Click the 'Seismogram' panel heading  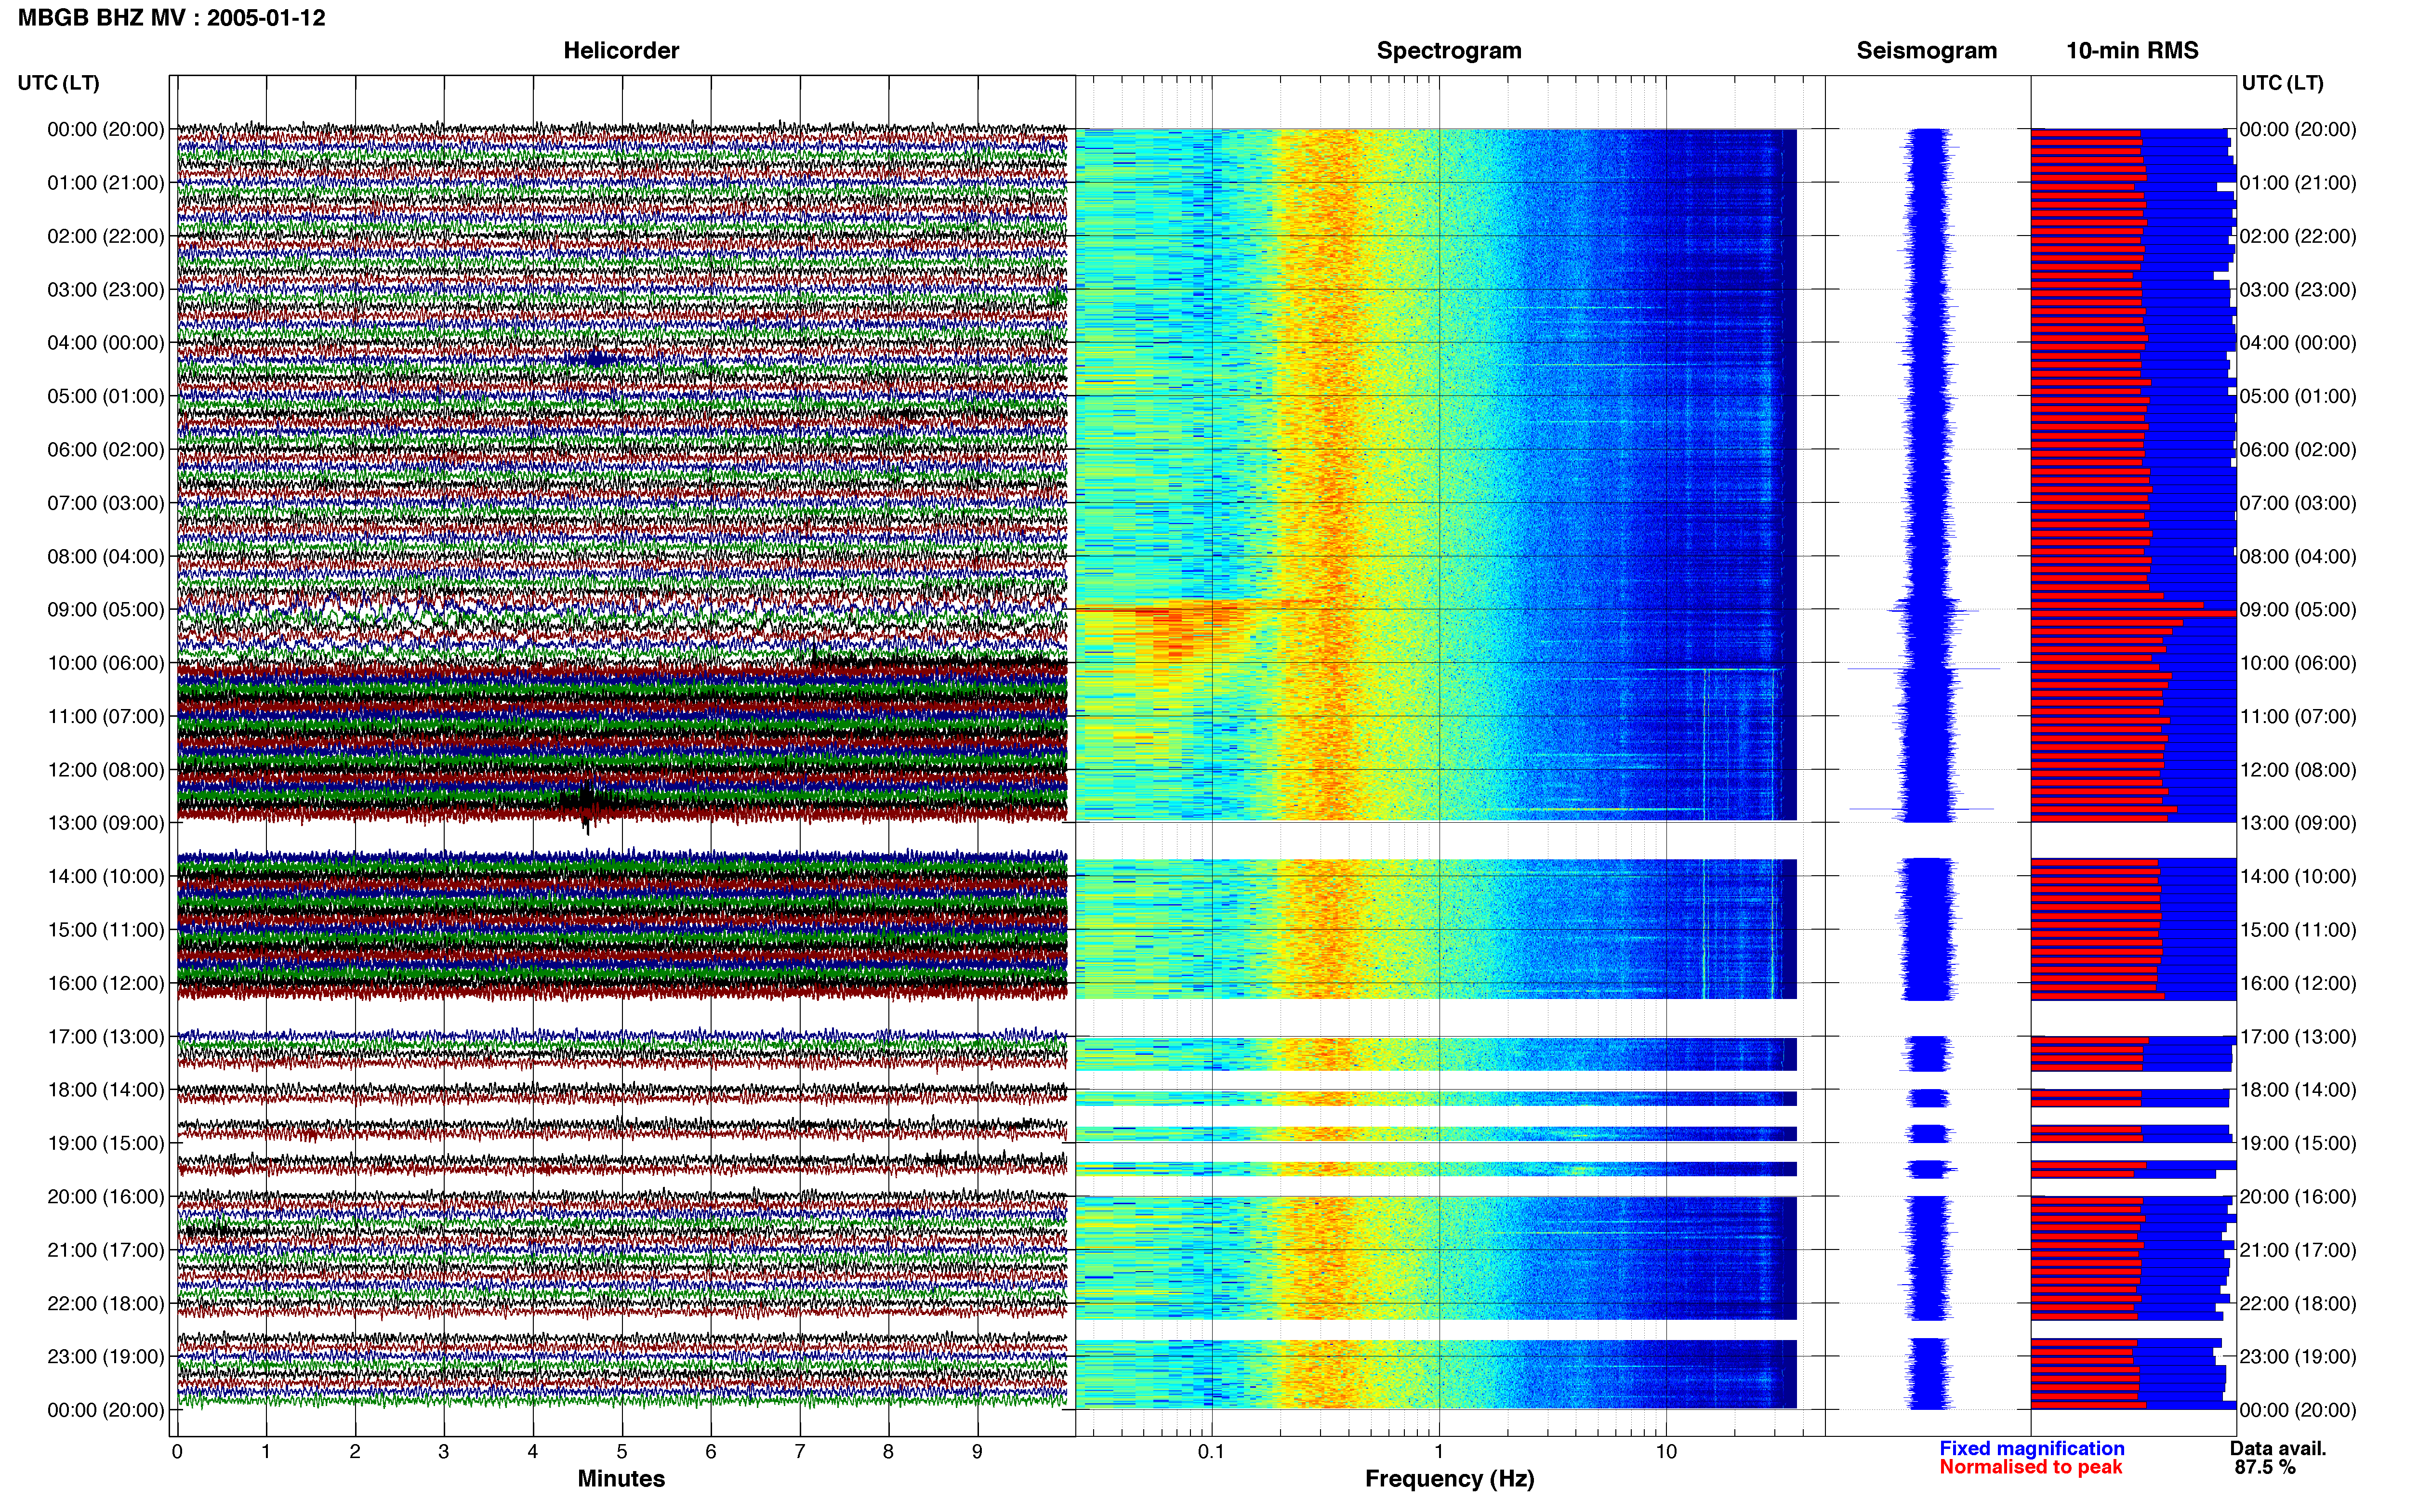[1926, 50]
